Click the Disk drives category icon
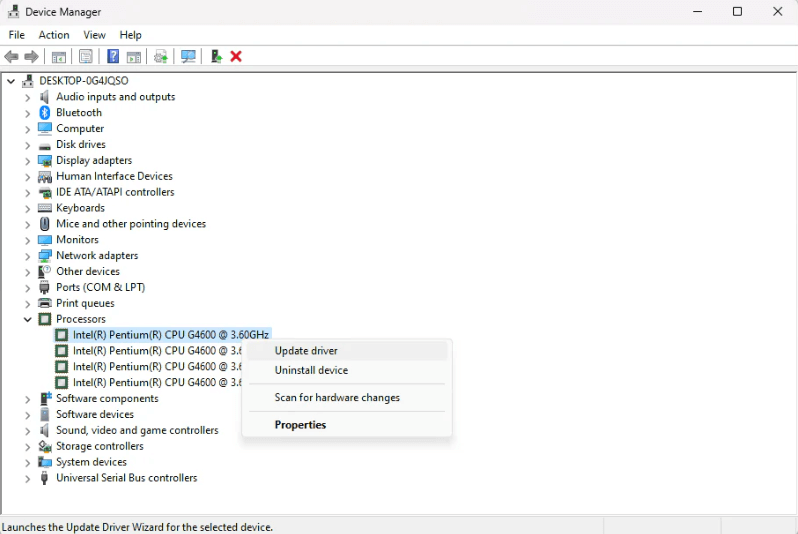Screen dimensions: 798x534 click(x=45, y=146)
